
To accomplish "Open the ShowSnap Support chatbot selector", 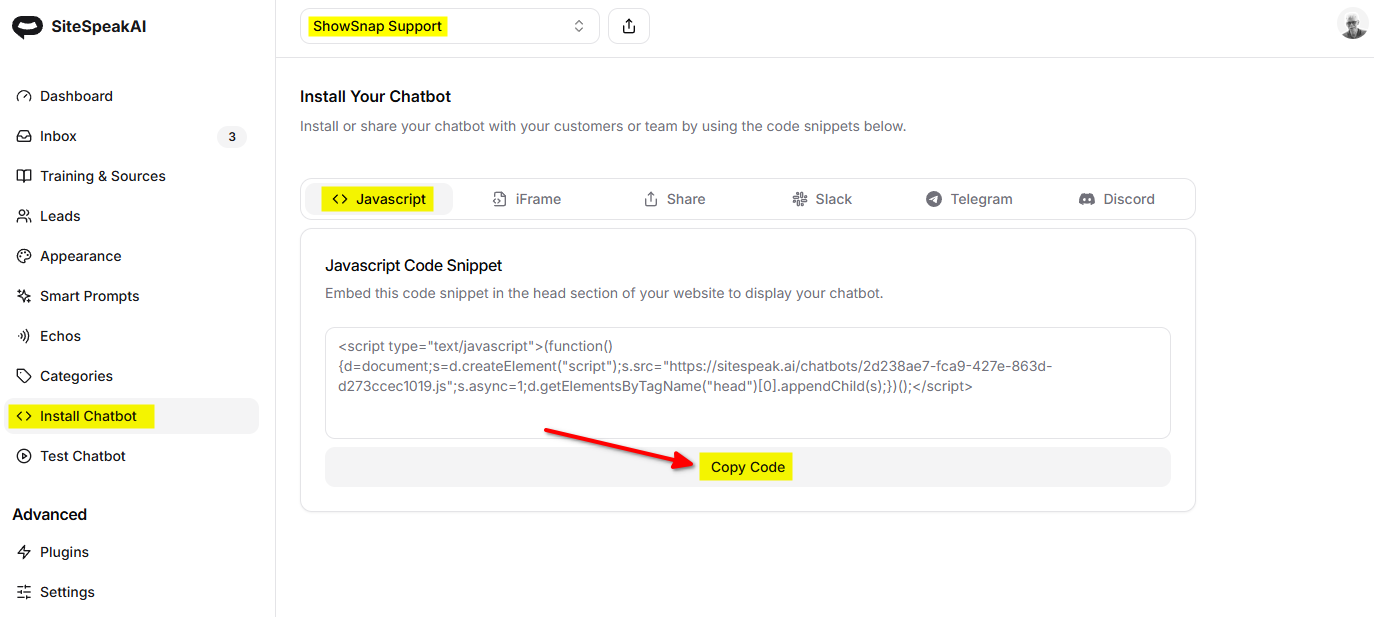I will 450,26.
